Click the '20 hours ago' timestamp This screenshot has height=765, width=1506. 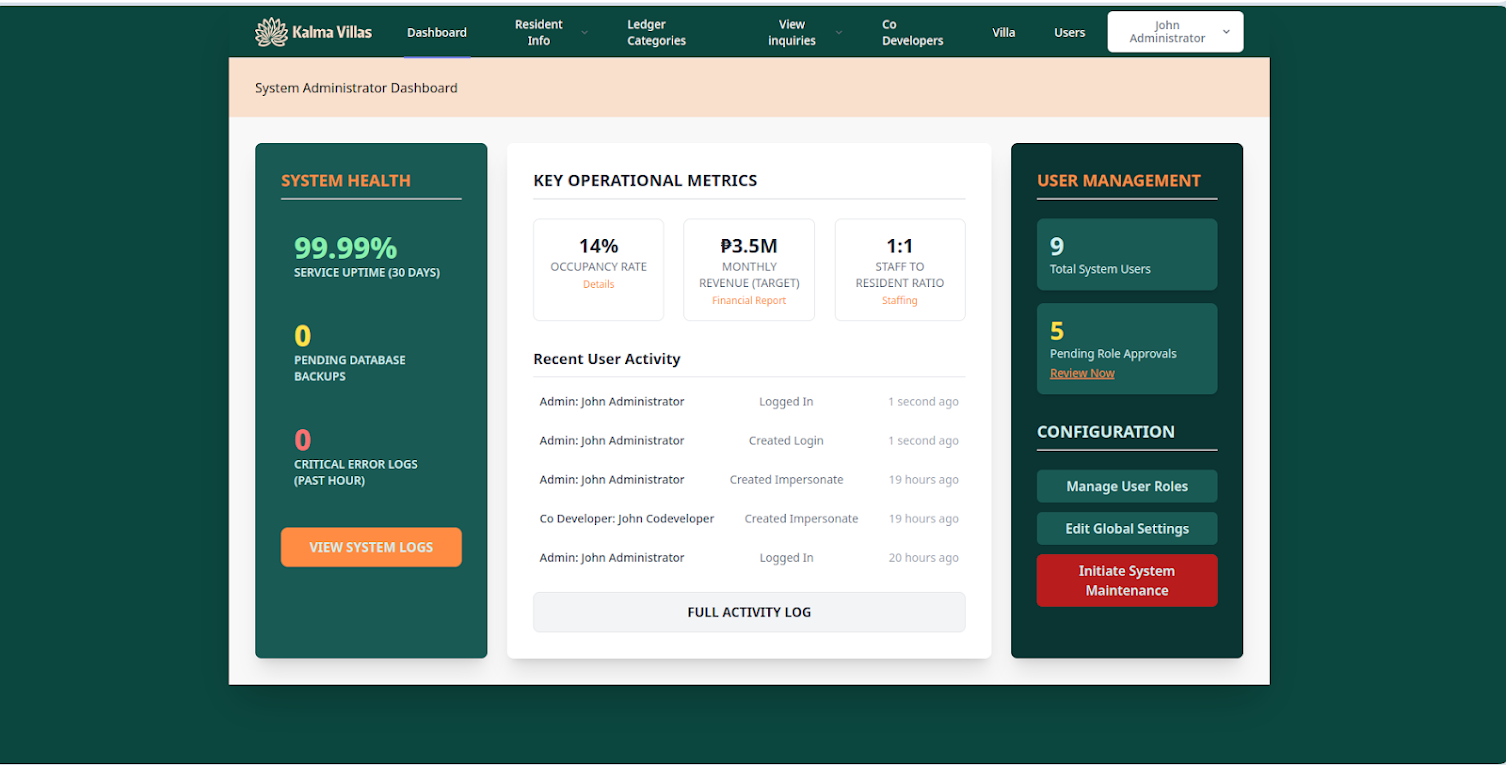[923, 558]
